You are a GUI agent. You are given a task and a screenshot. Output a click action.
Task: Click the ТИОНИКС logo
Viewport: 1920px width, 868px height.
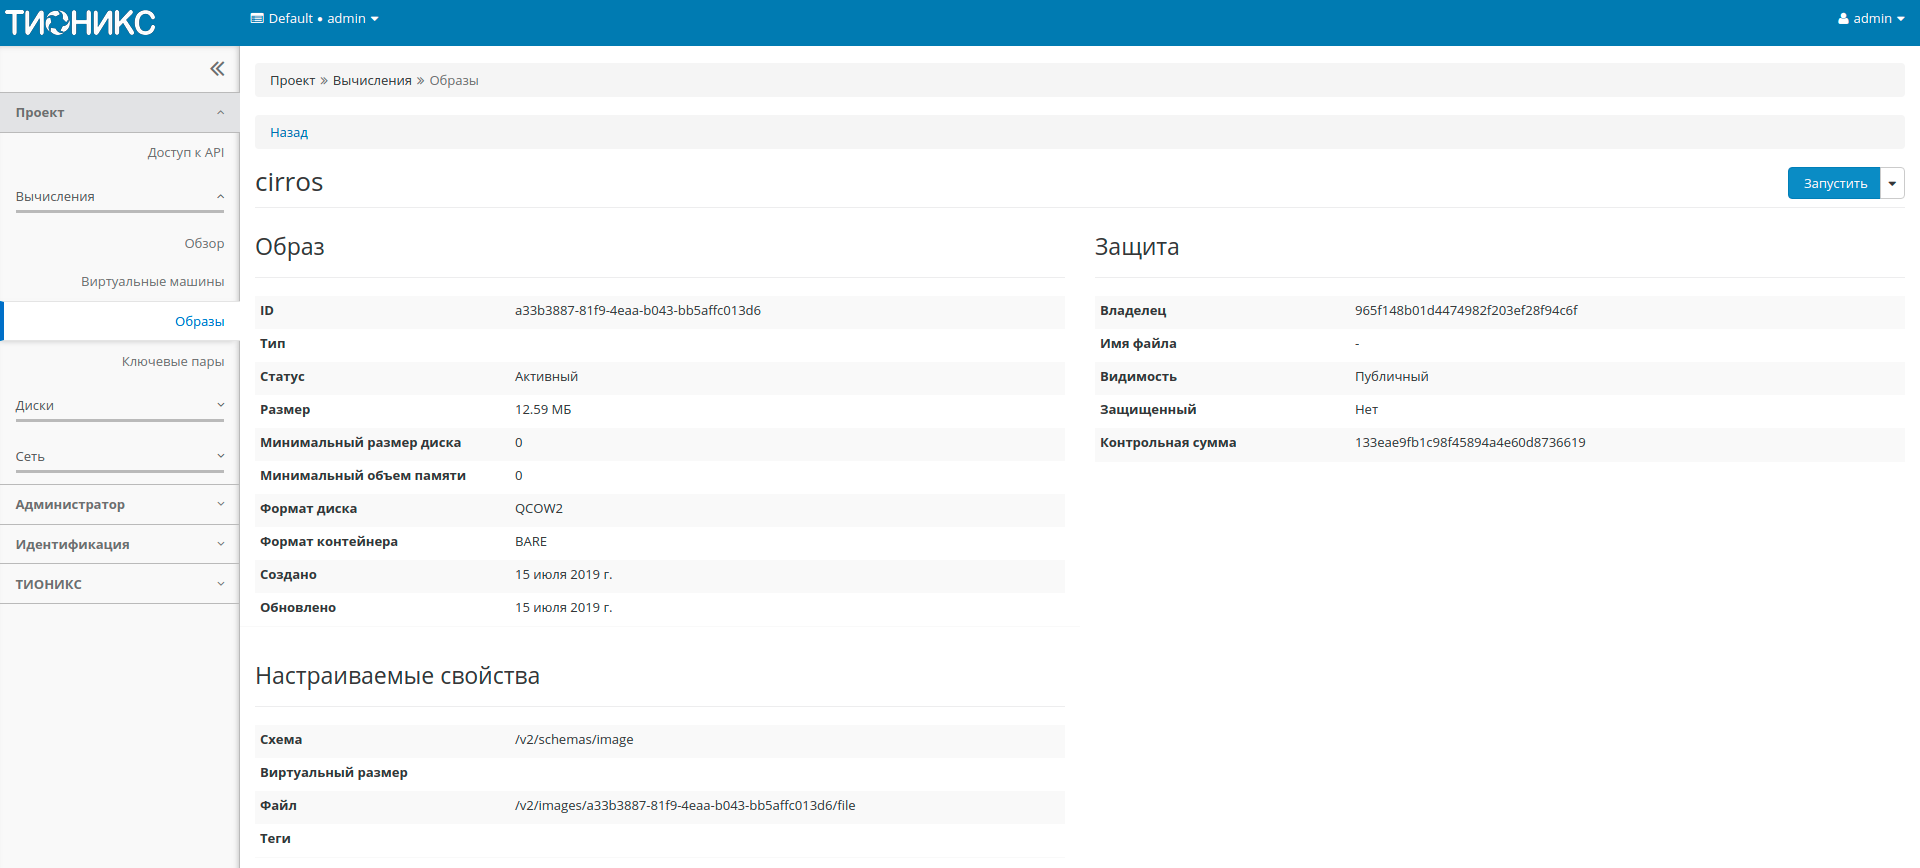coord(80,22)
